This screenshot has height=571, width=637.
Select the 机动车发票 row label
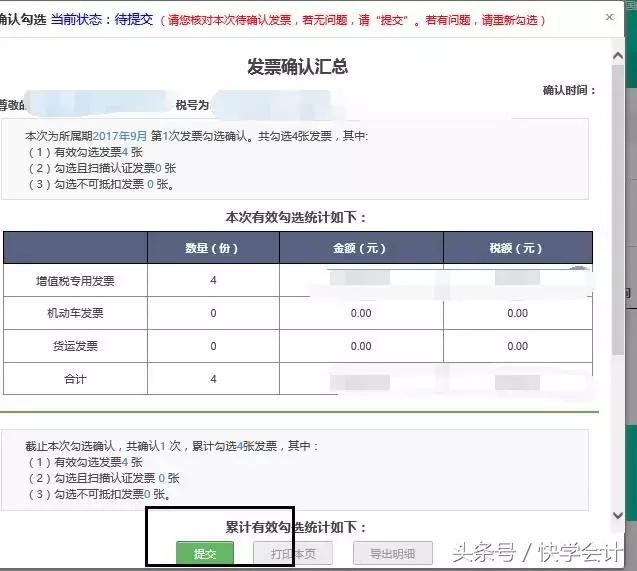click(75, 314)
